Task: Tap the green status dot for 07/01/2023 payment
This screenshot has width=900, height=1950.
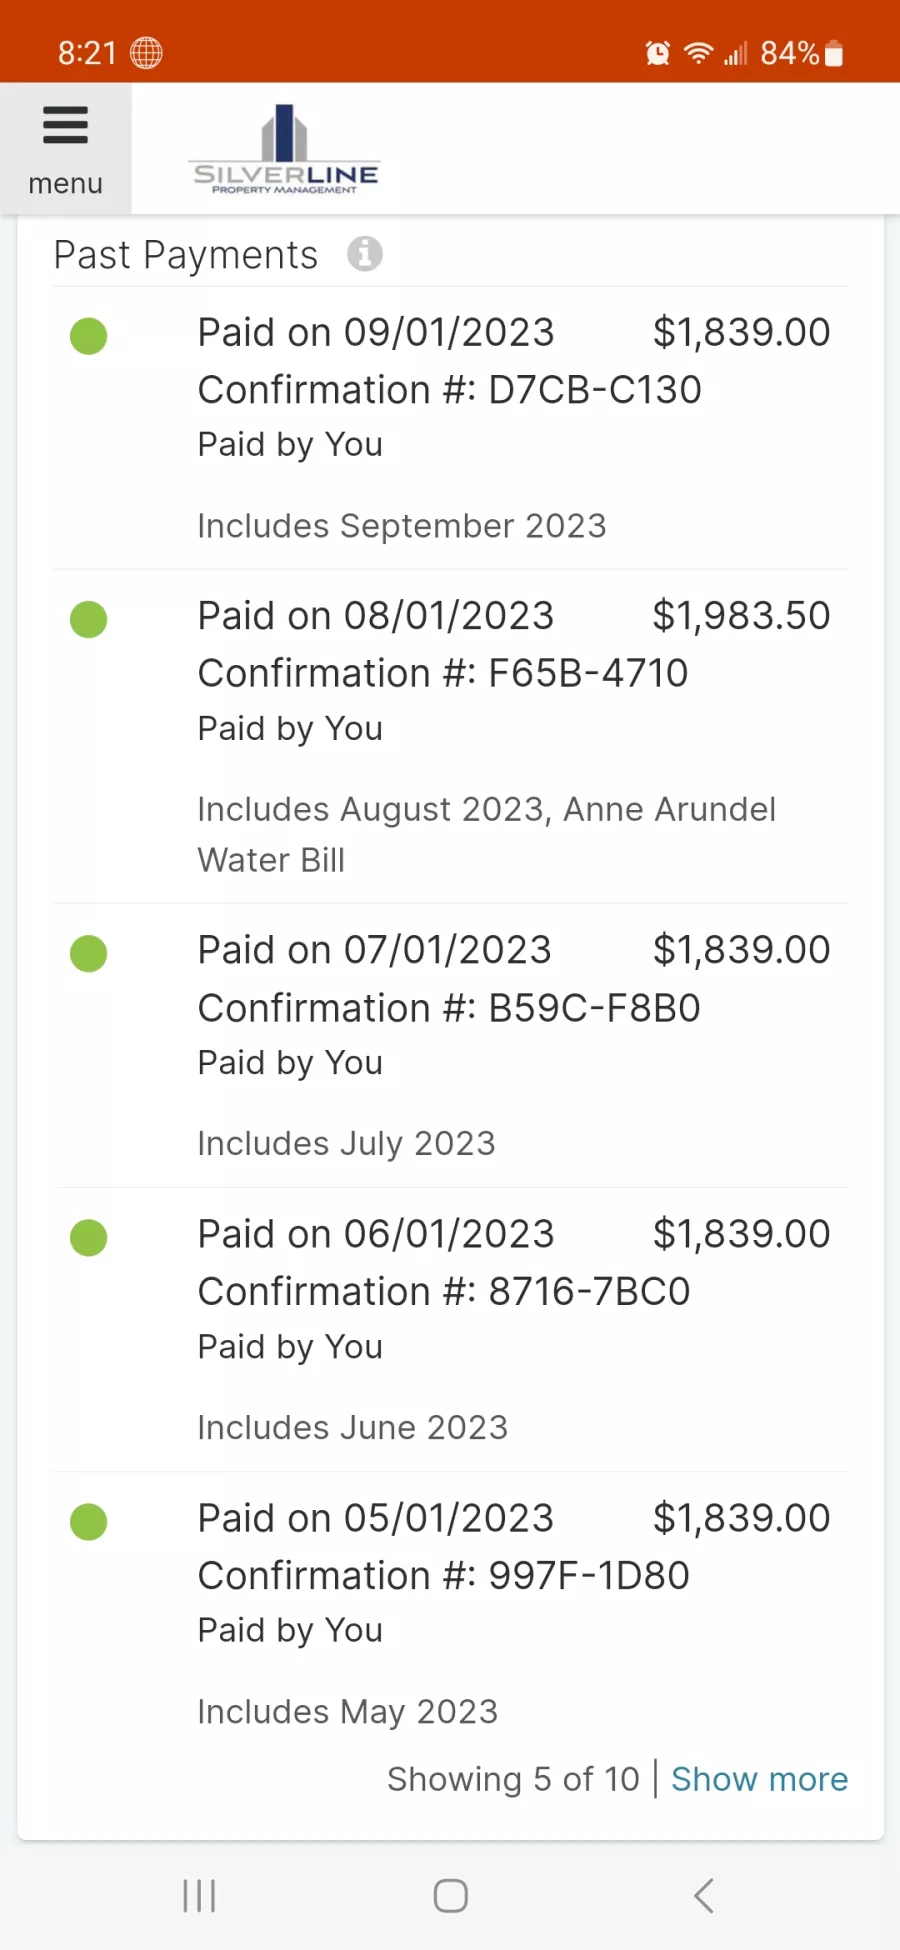Action: [88, 953]
